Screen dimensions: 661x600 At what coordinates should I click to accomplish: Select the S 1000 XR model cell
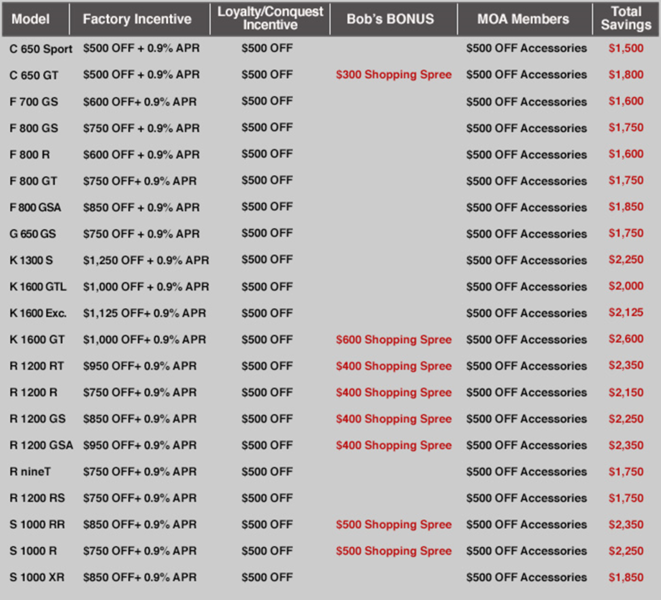(x=37, y=577)
